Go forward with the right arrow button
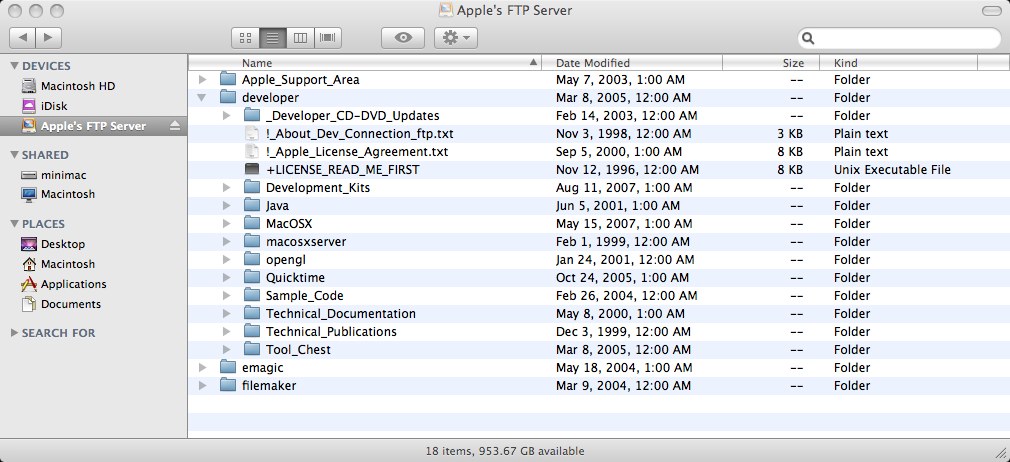The width and height of the screenshot is (1010, 462). (49, 38)
